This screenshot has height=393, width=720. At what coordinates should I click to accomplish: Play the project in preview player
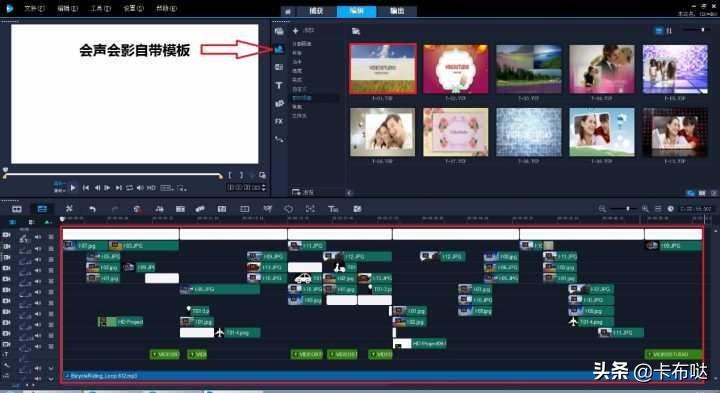pos(73,188)
